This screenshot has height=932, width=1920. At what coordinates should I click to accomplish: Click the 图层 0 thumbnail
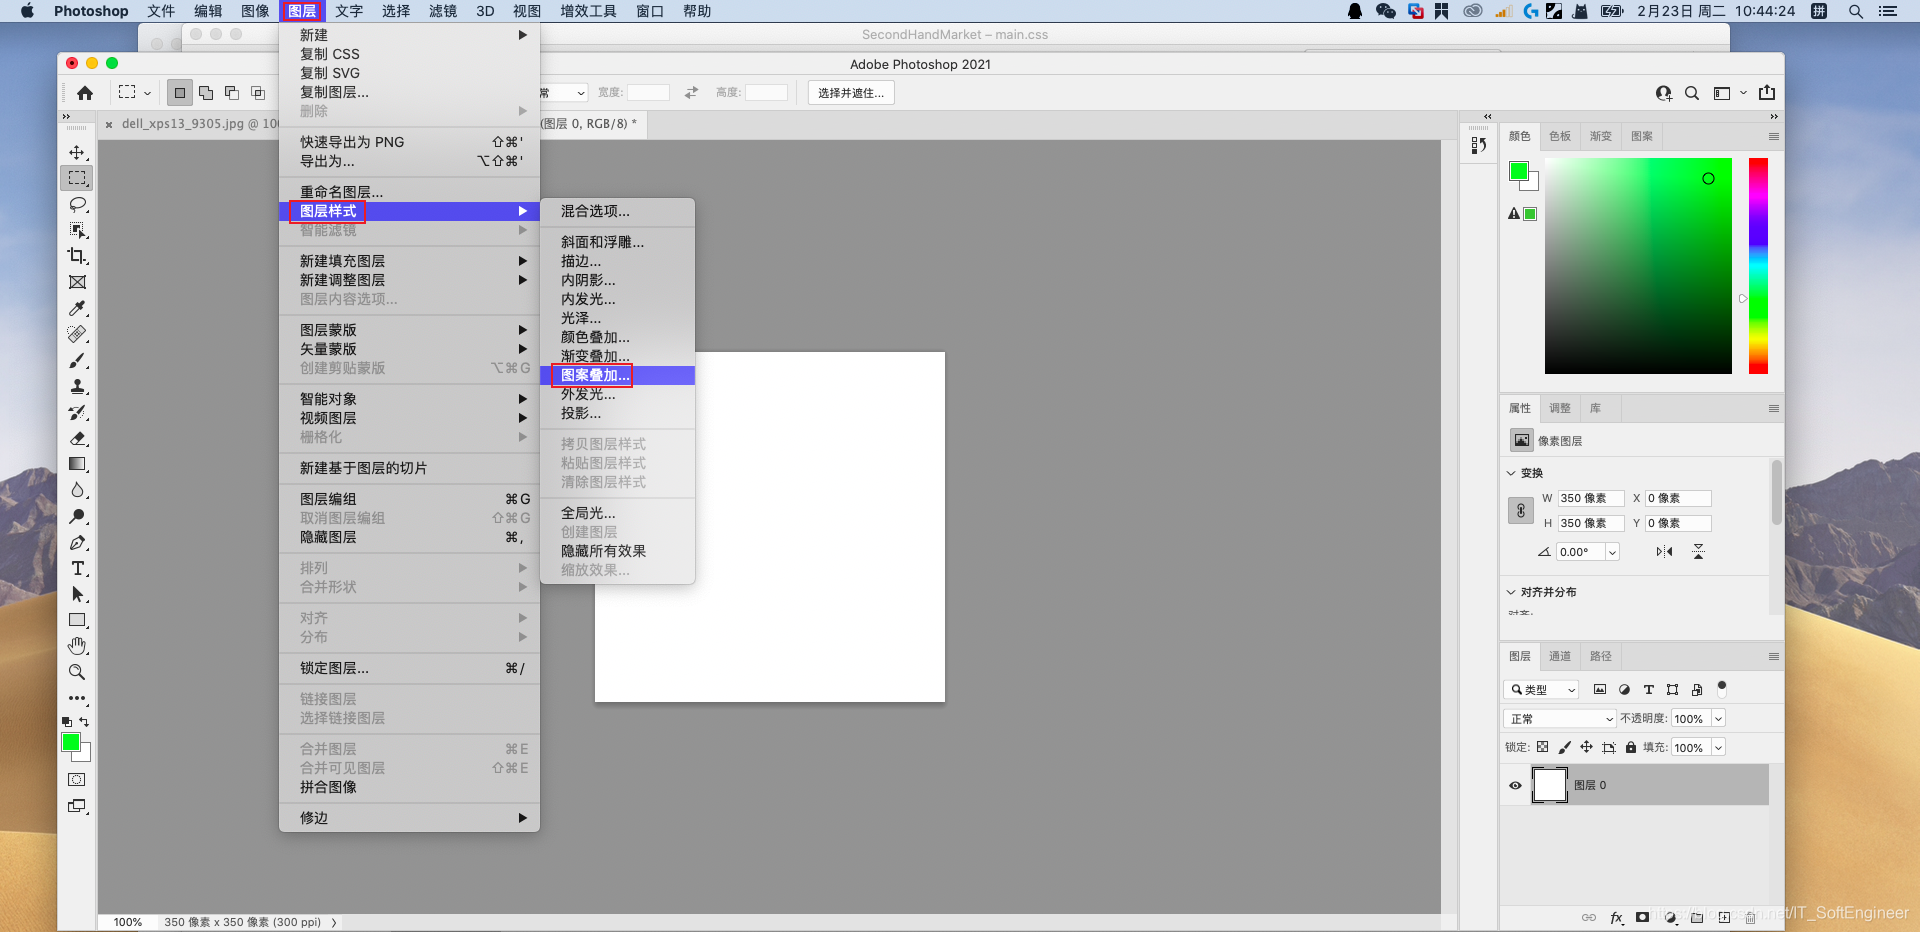click(1549, 785)
